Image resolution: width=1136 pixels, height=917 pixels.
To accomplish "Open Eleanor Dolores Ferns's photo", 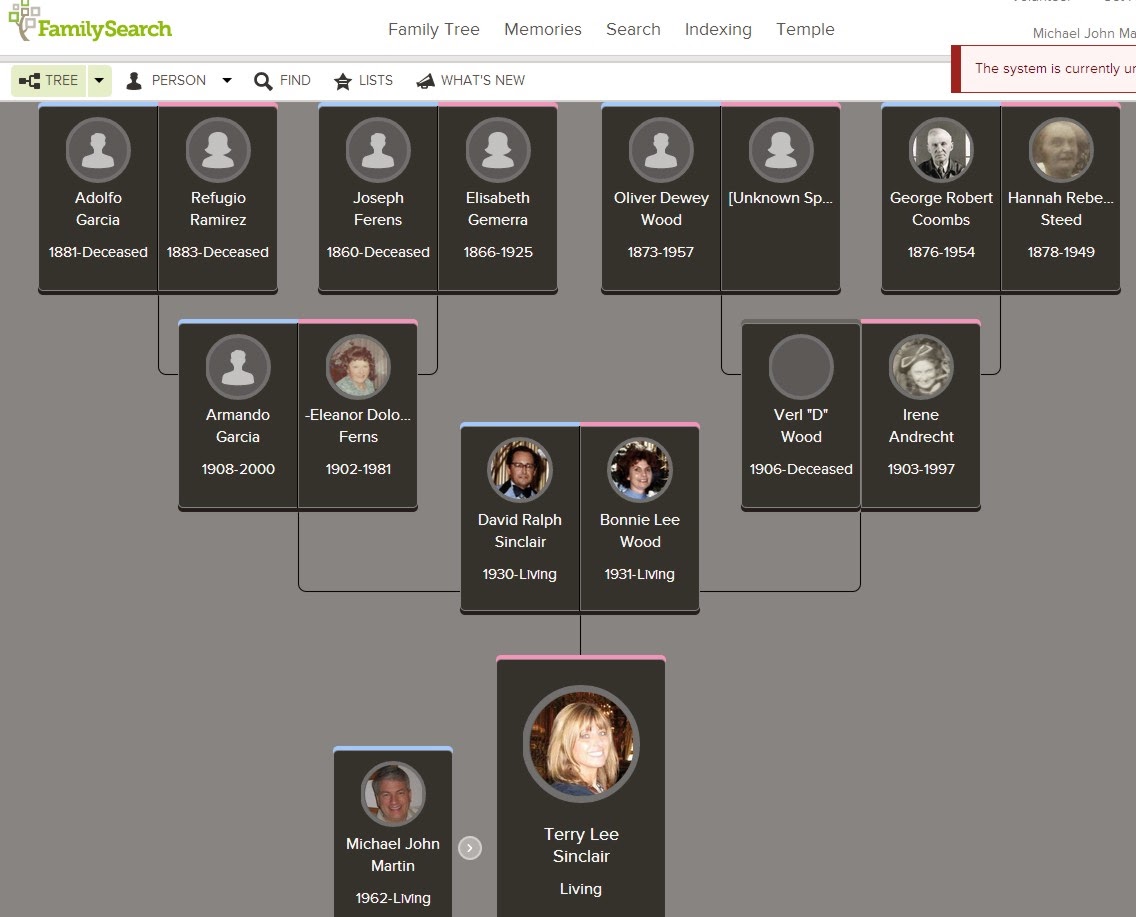I will pyautogui.click(x=358, y=367).
